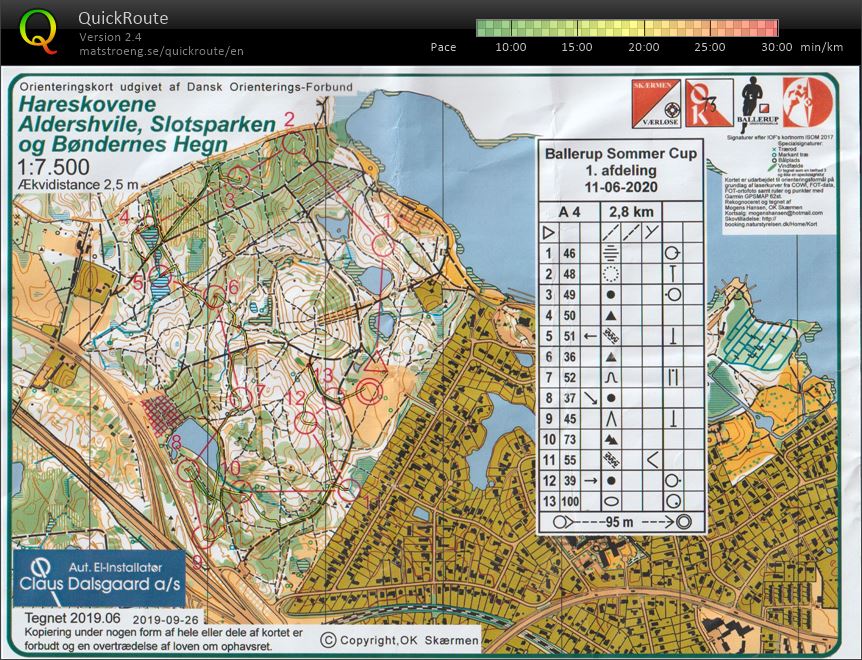
Task: Click the "2019-09-26" date text
Action: [x=167, y=620]
